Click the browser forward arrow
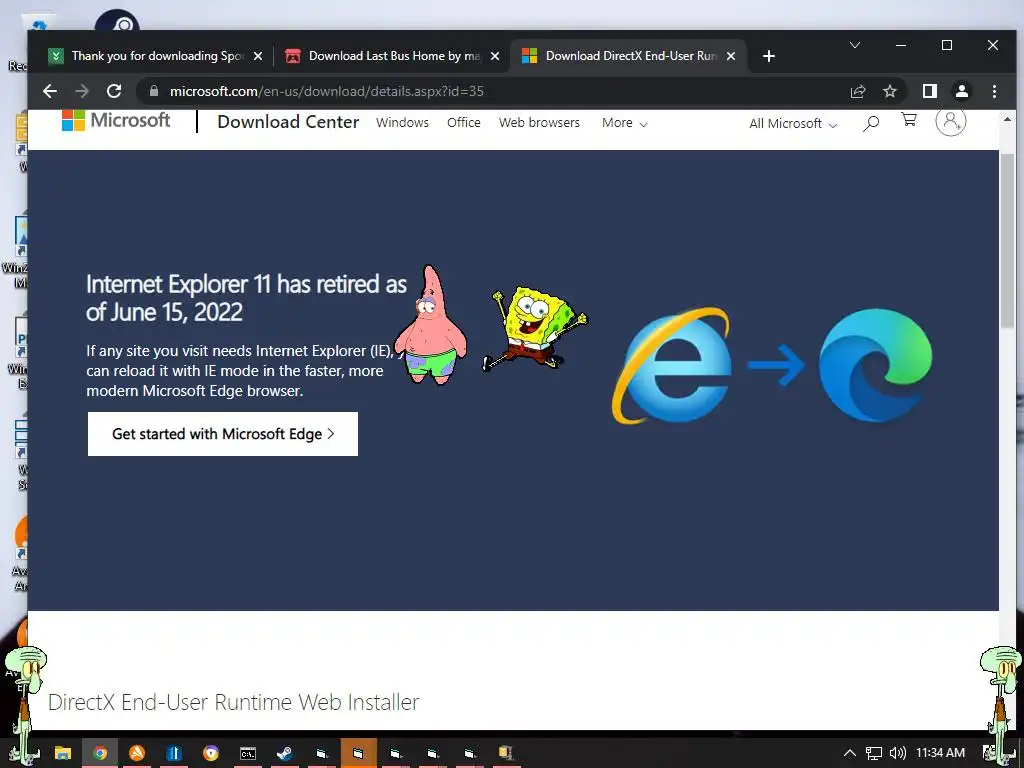Viewport: 1024px width, 768px height. (x=82, y=91)
